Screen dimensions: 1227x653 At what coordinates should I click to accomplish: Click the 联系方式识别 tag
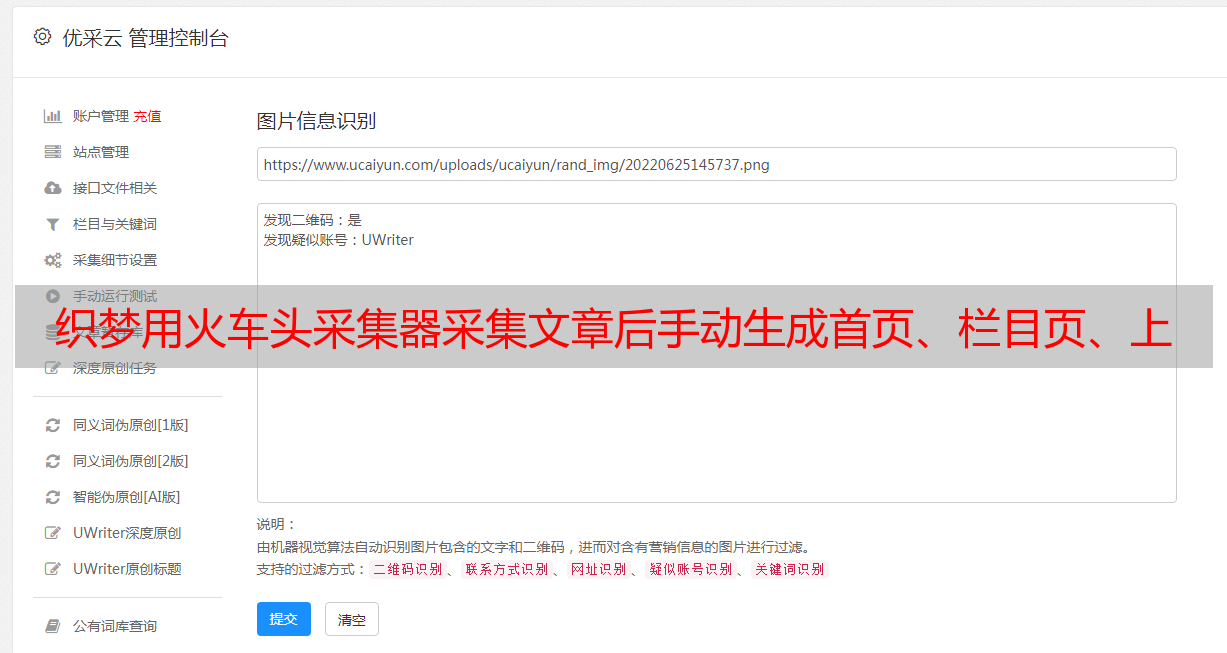(506, 569)
